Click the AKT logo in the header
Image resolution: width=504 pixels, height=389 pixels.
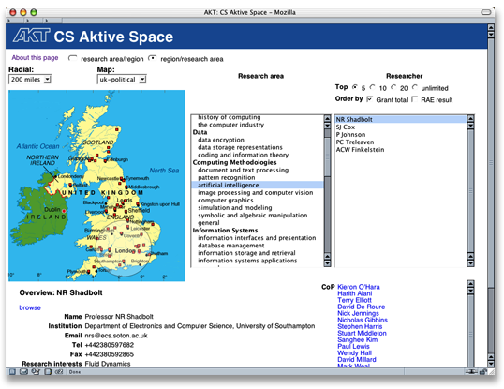[x=31, y=36]
